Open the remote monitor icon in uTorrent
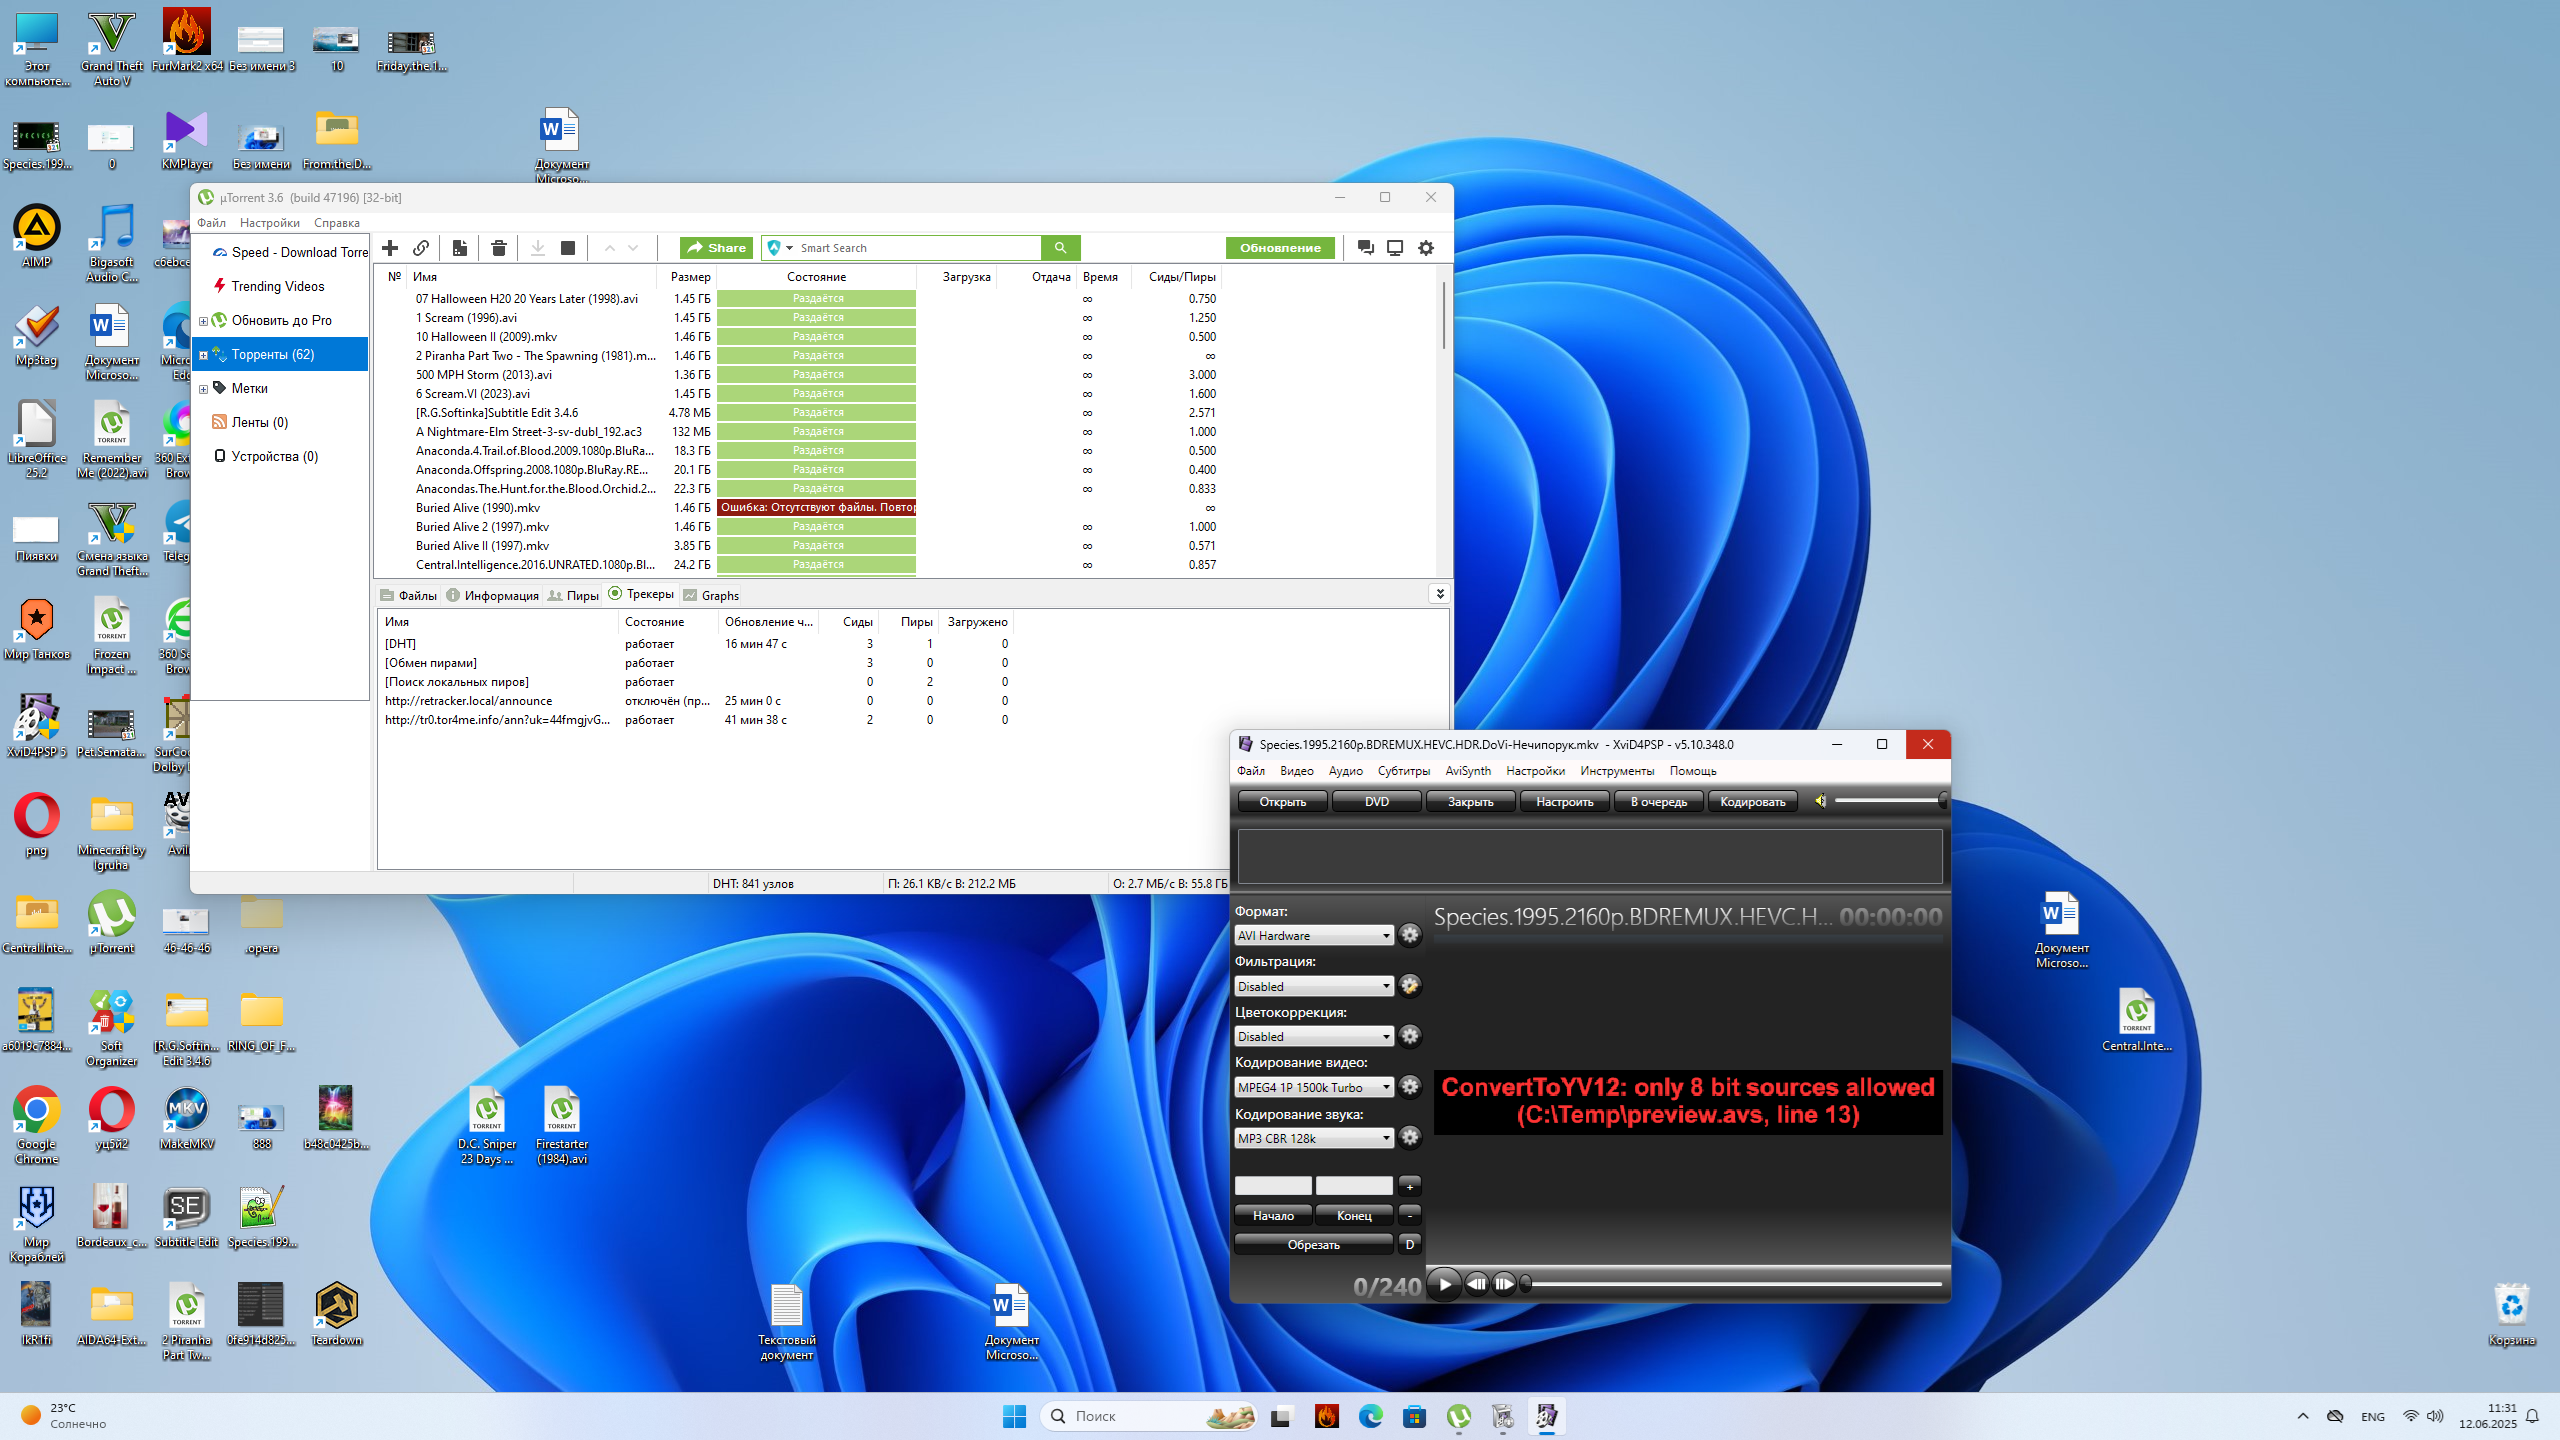Viewport: 2560px width, 1440px height. coord(1395,248)
